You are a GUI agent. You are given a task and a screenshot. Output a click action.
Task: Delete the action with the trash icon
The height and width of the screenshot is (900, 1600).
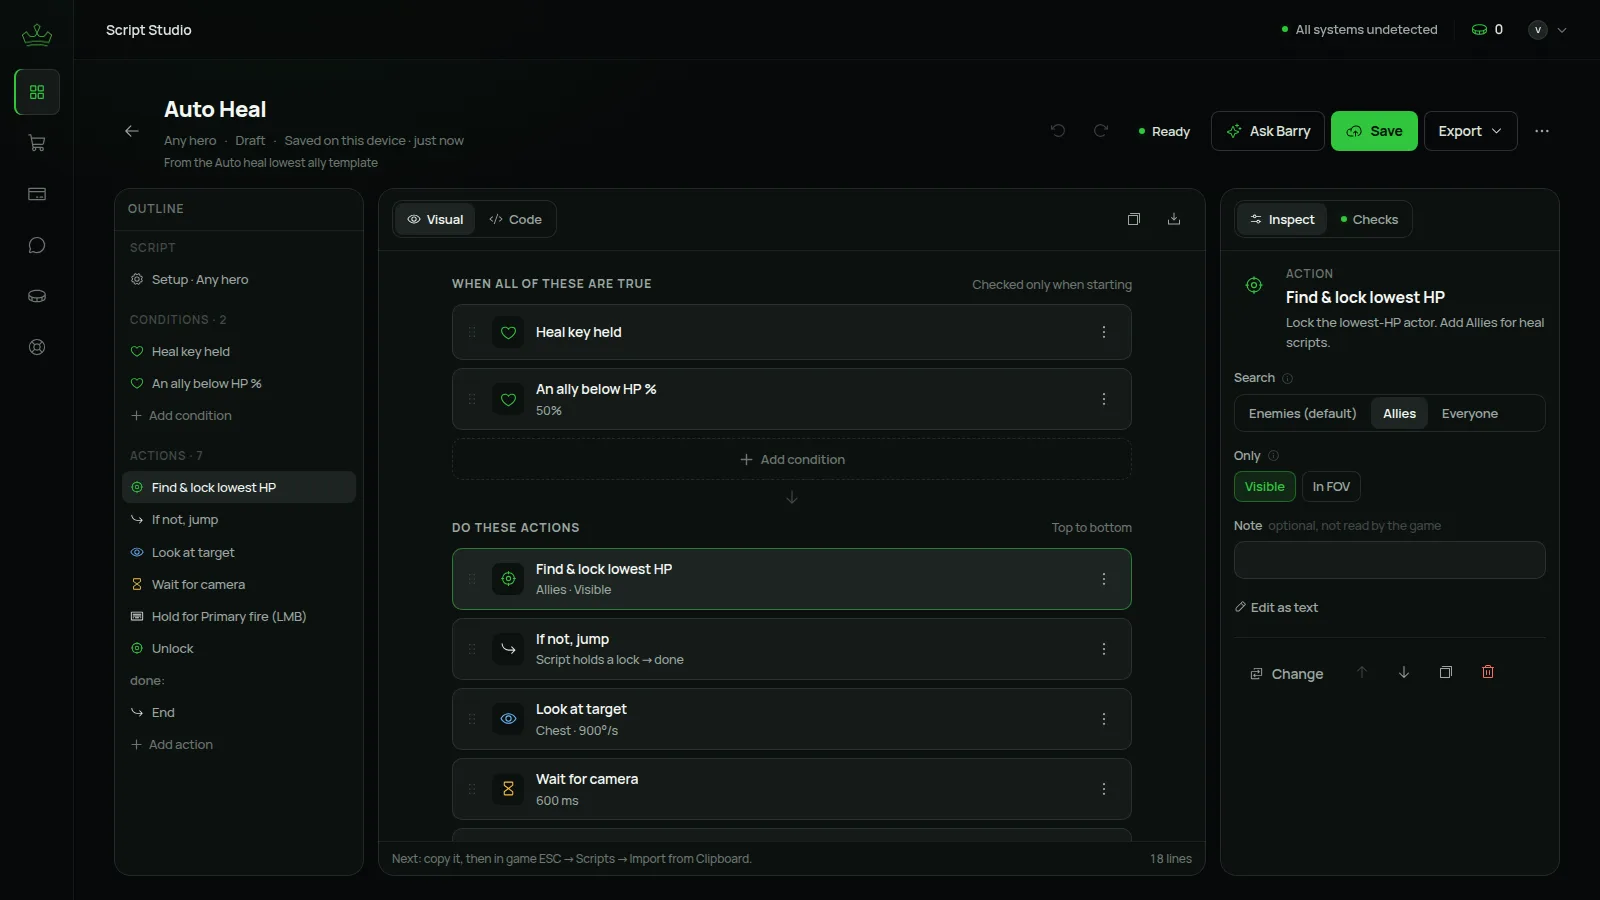point(1488,673)
